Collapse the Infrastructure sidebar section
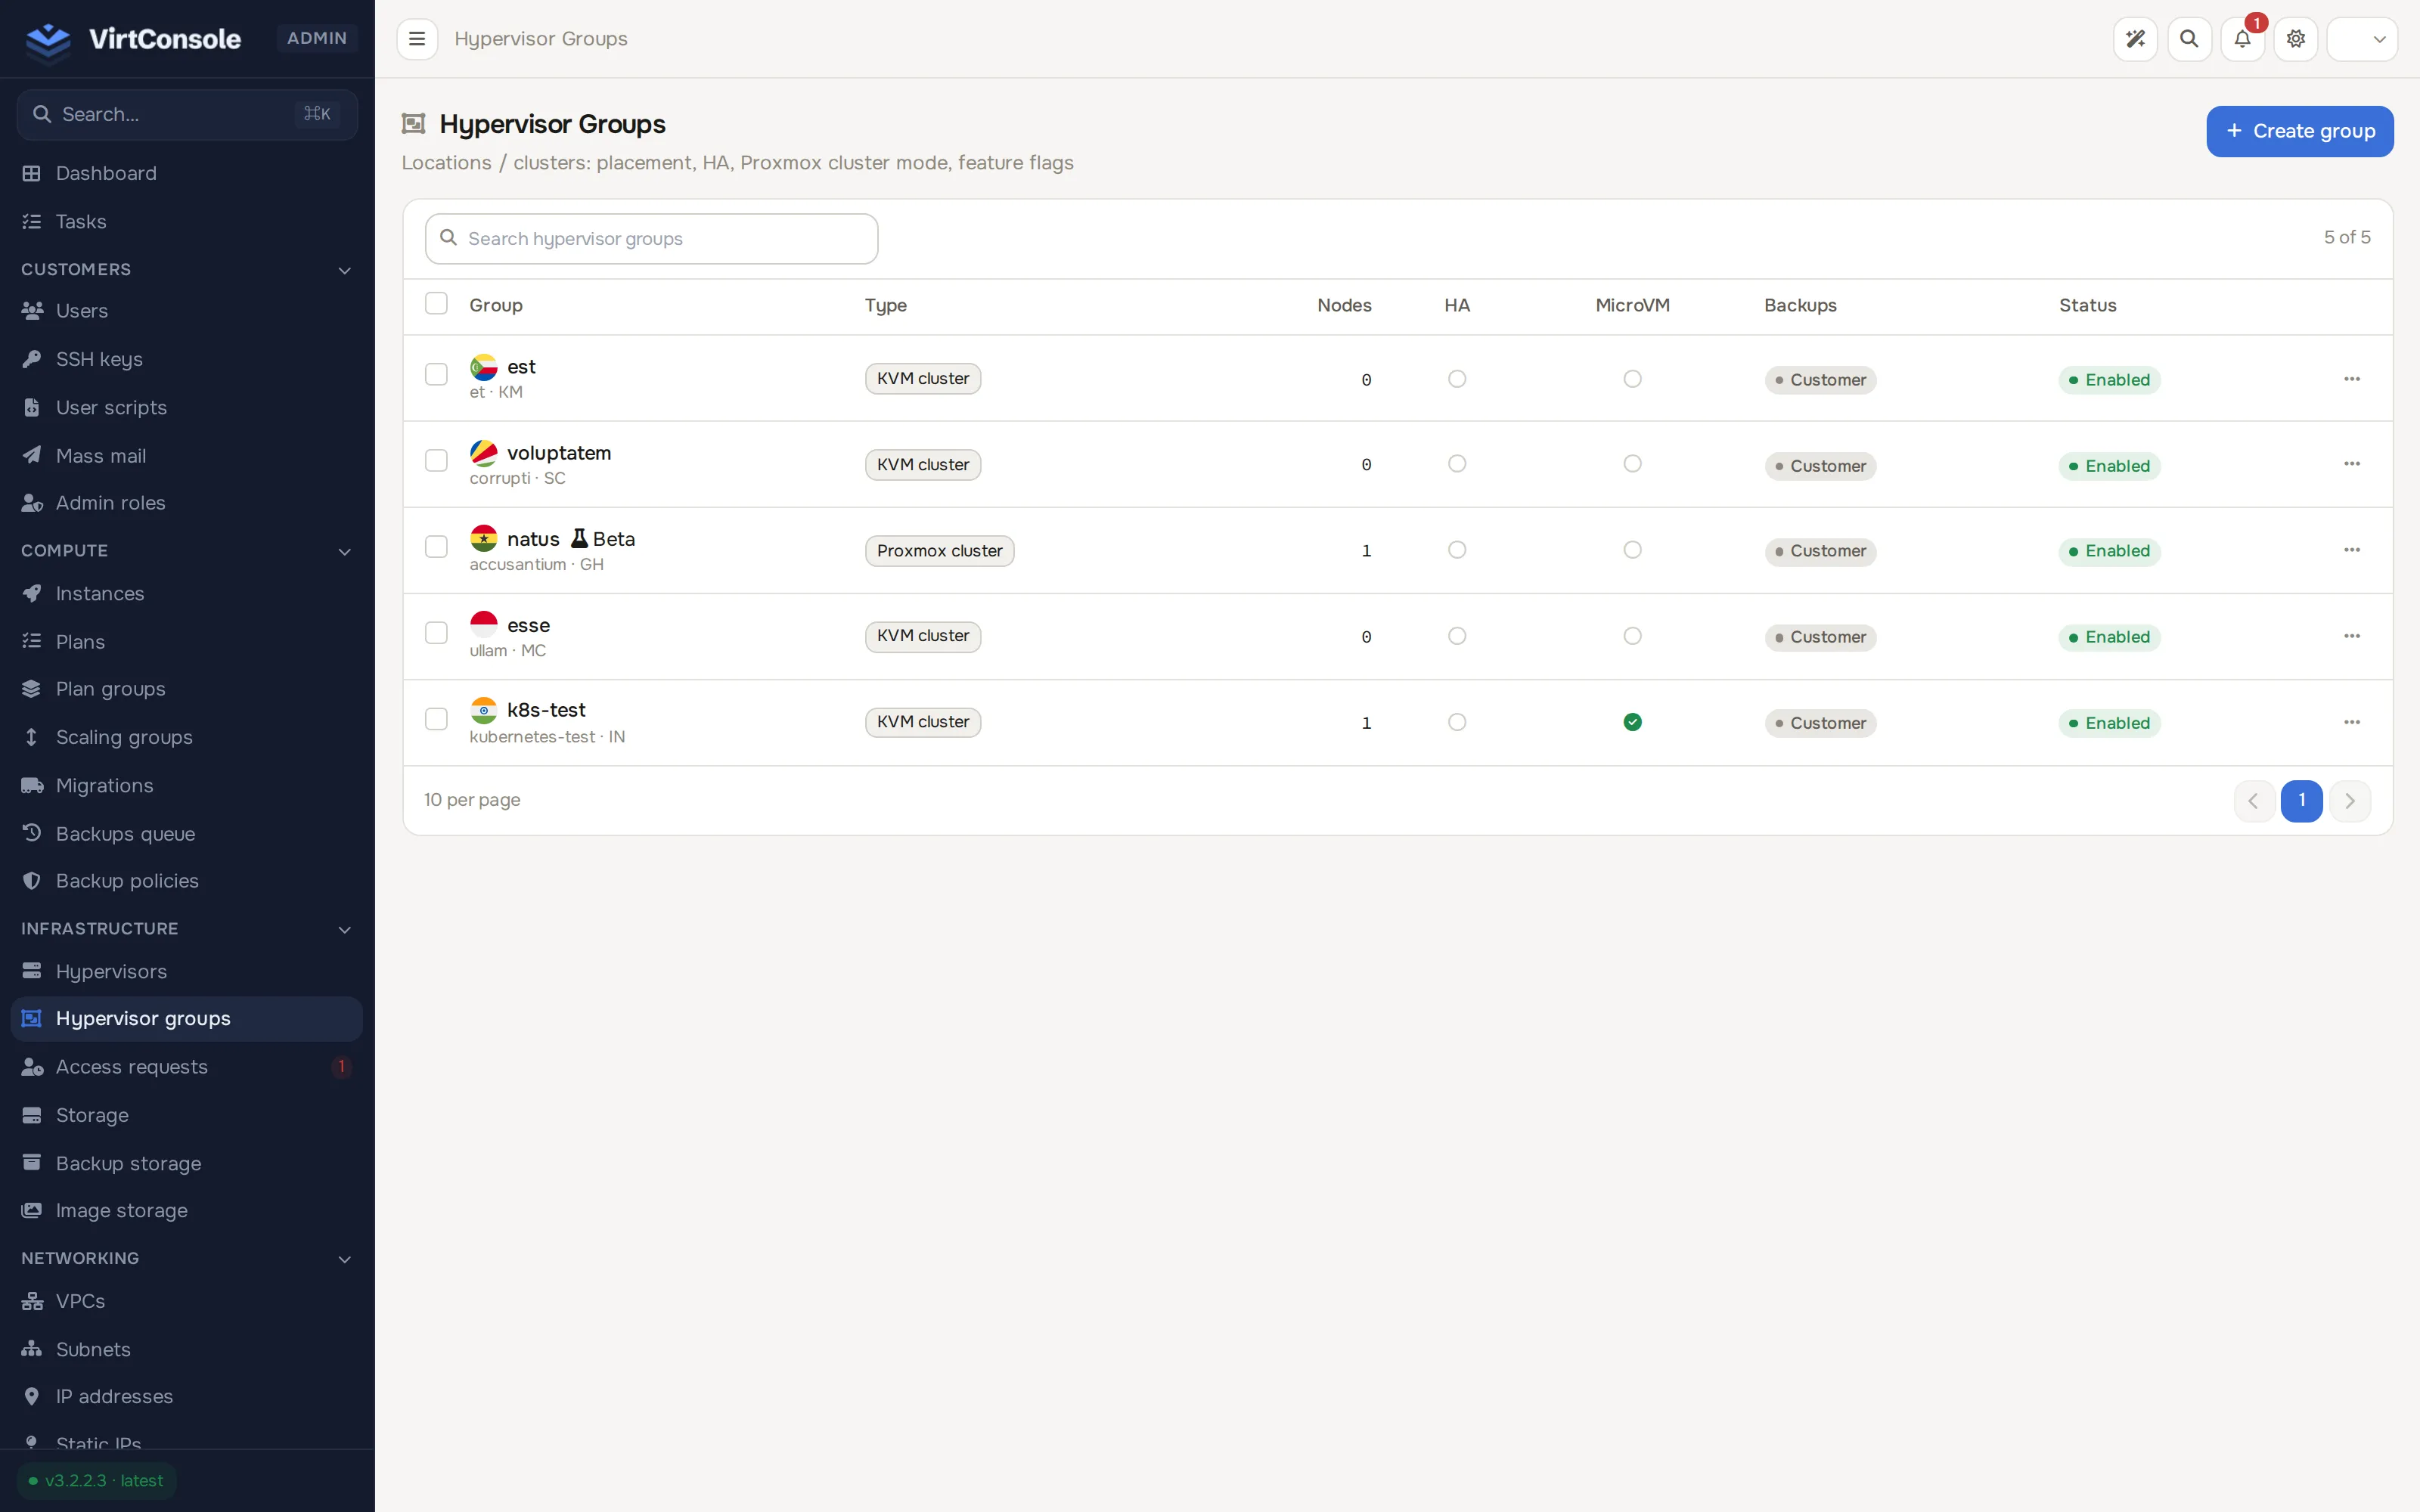 click(187, 929)
